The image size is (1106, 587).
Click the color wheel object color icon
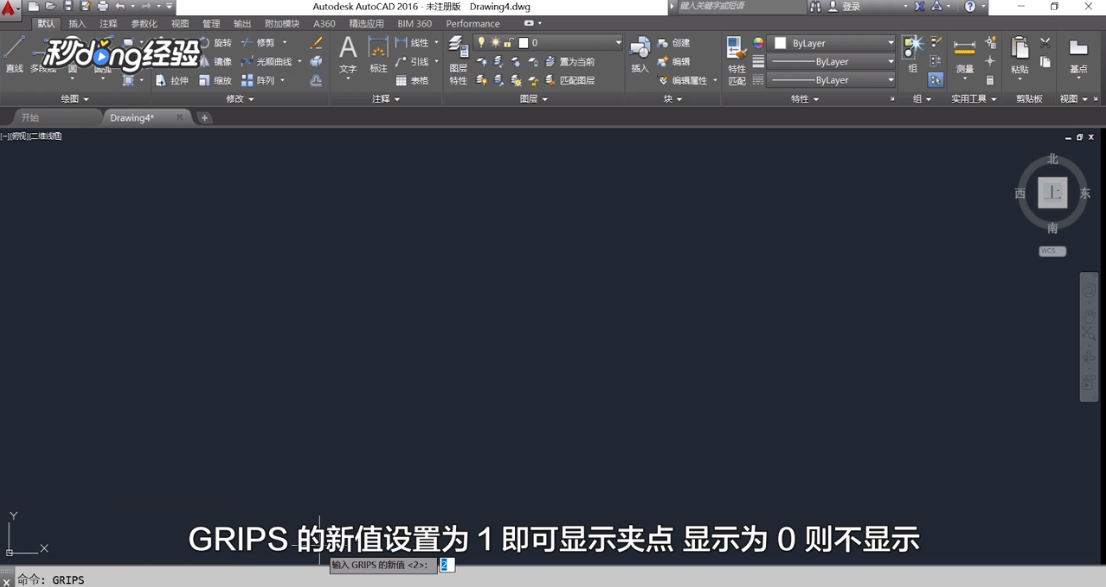click(x=758, y=43)
